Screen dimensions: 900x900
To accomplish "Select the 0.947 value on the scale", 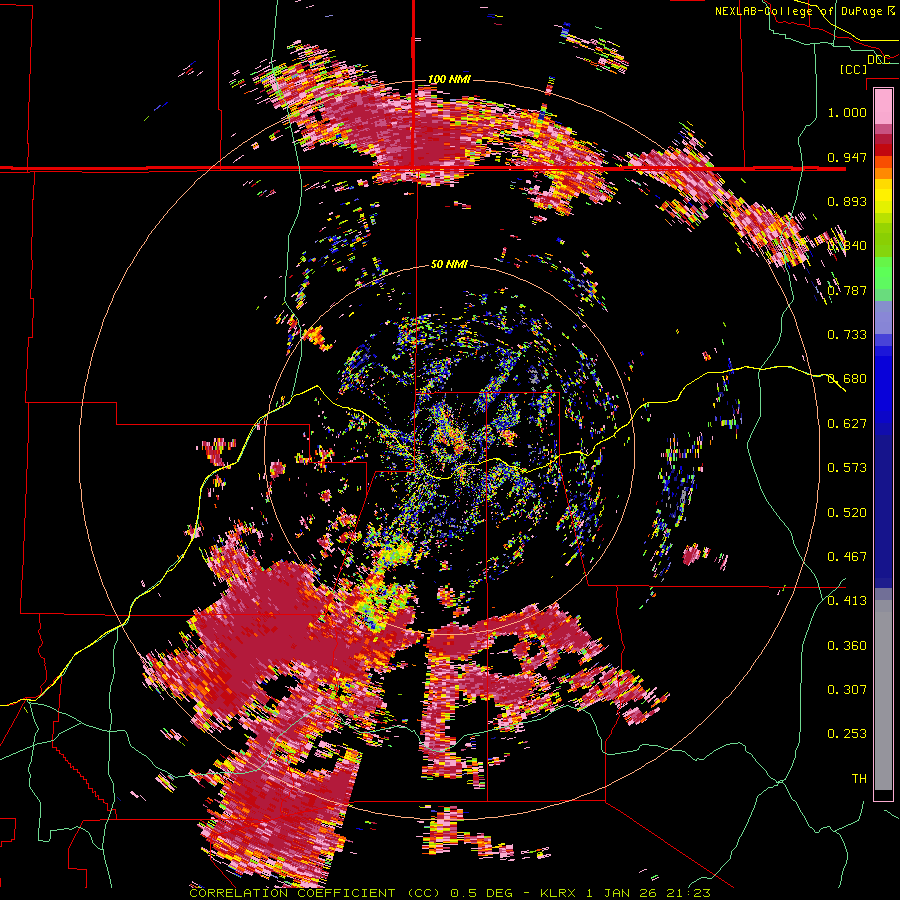I will pos(847,157).
